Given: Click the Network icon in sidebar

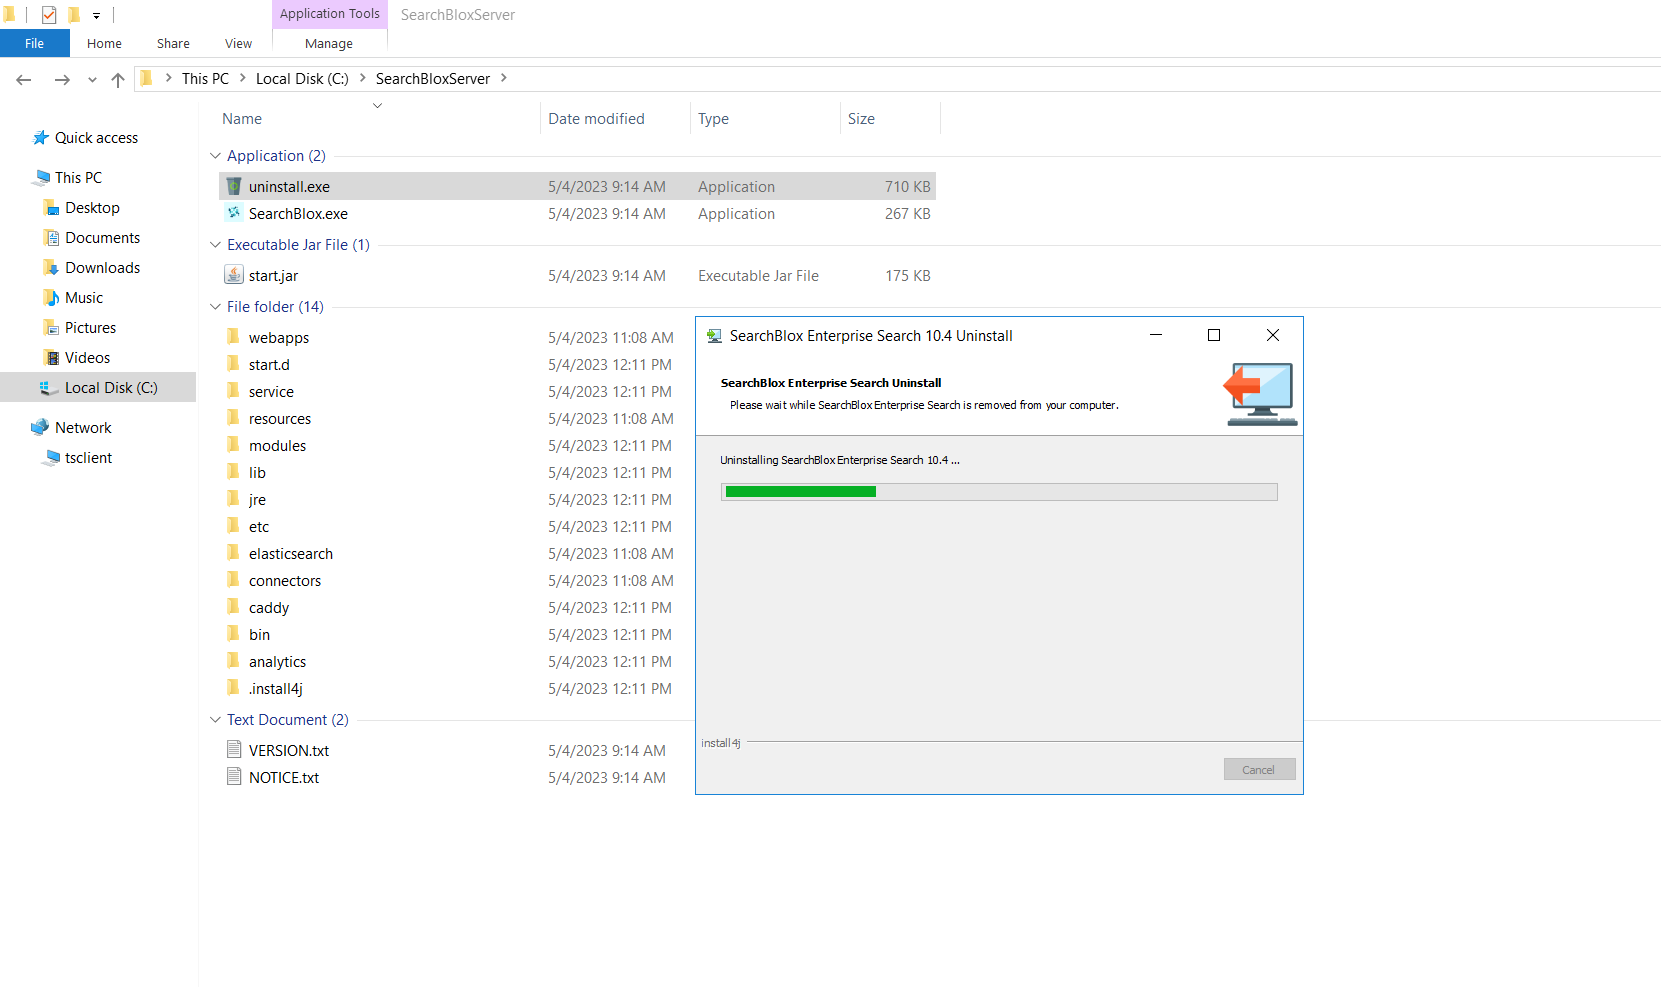Looking at the screenshot, I should (40, 427).
